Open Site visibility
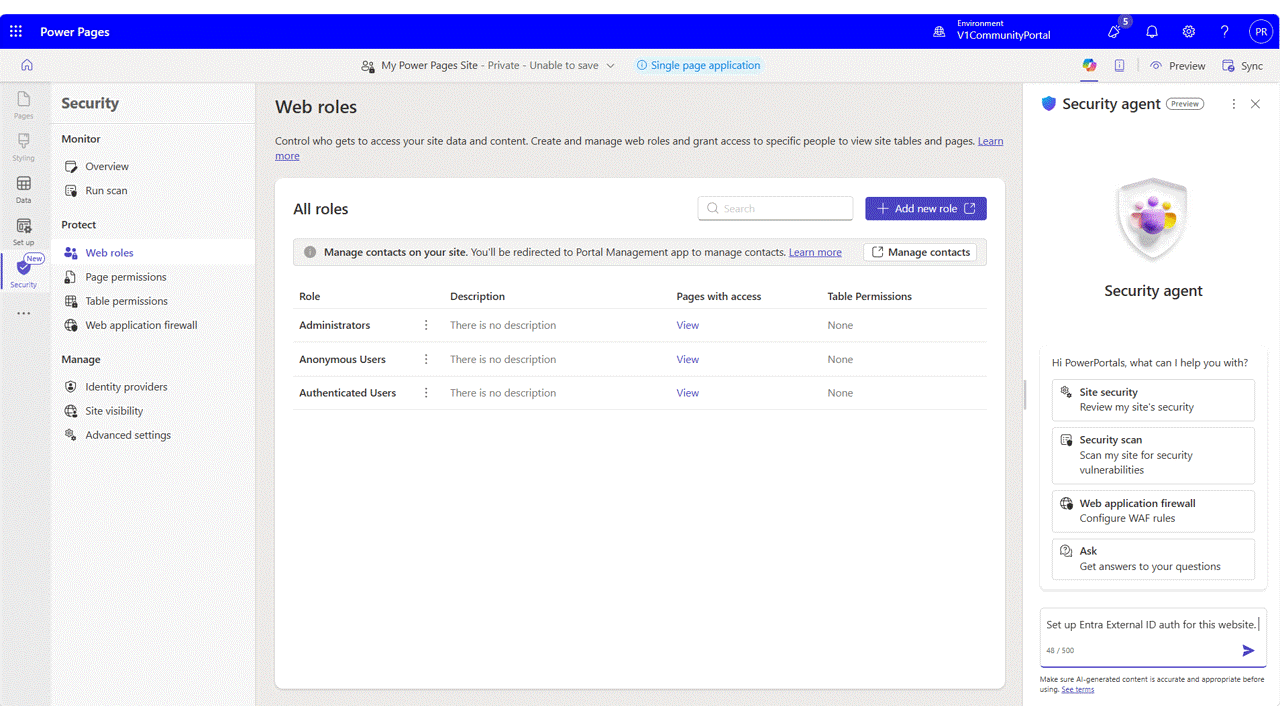1280x718 pixels. pos(104,411)
